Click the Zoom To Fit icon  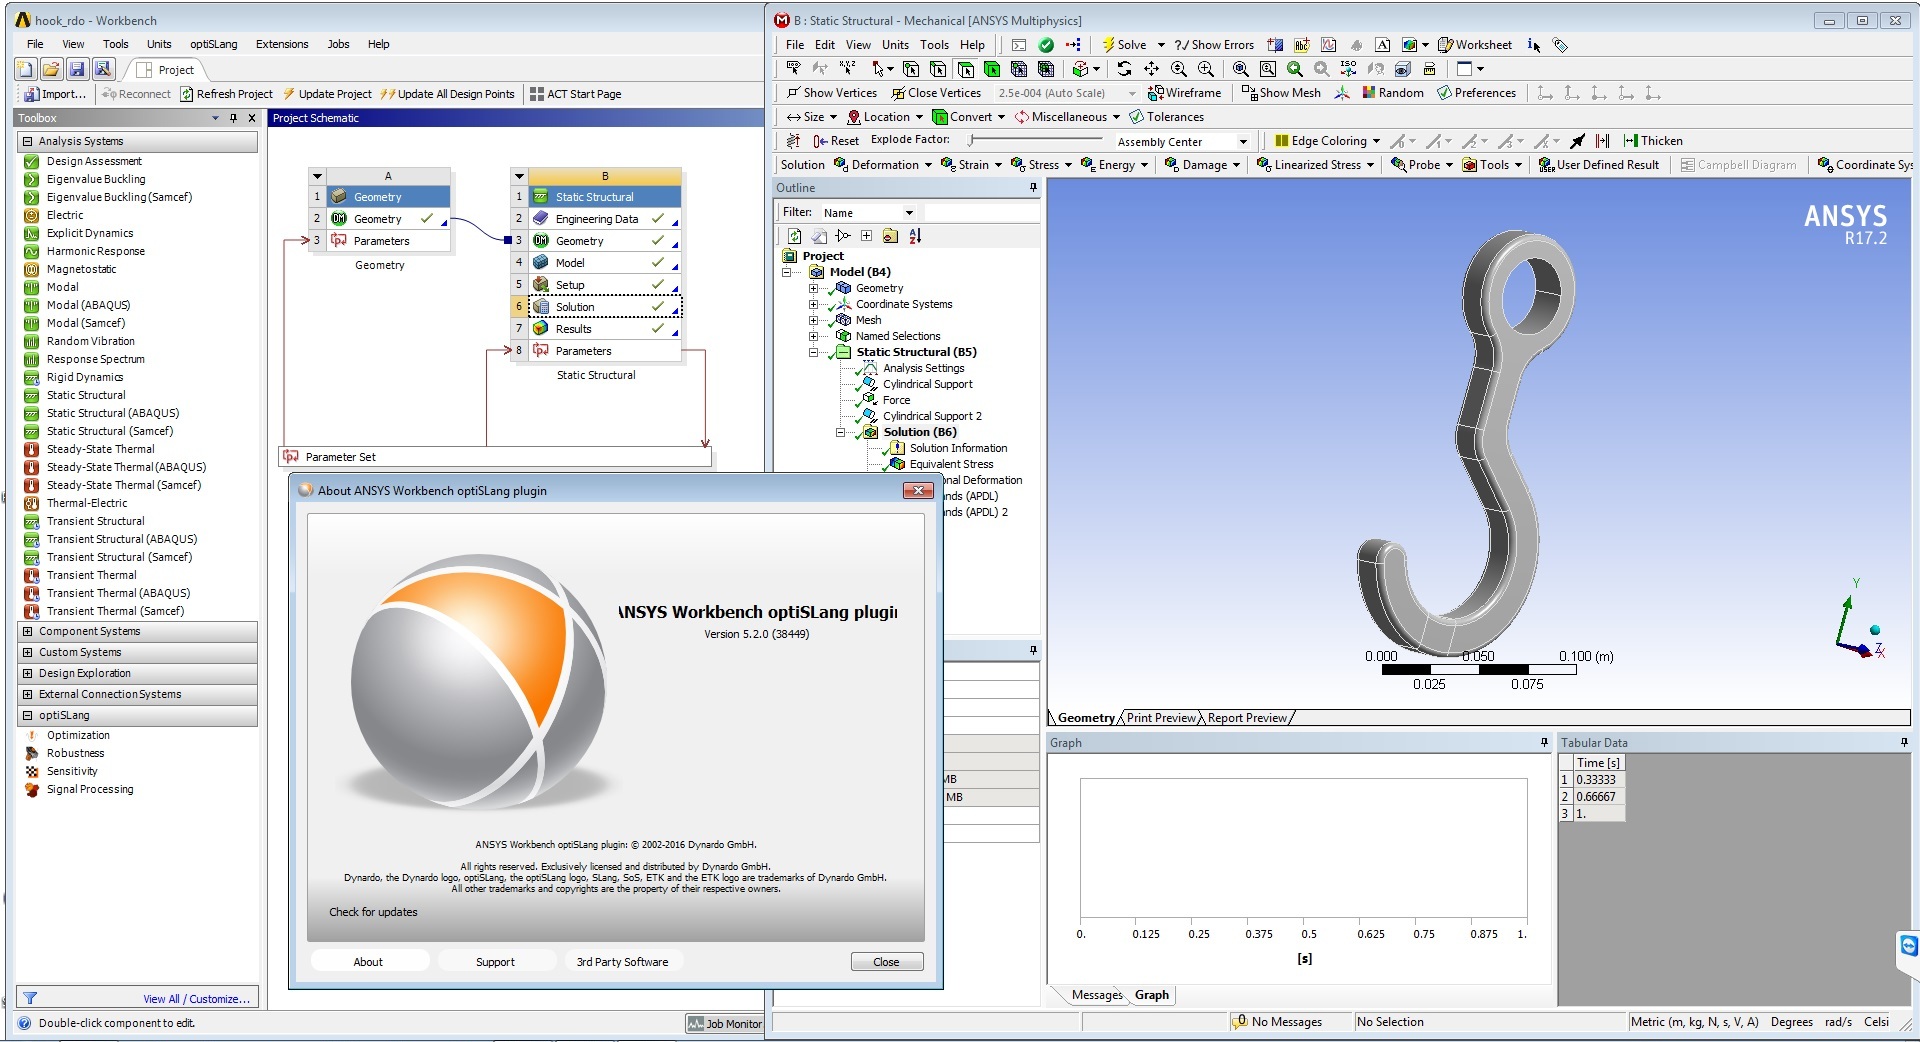pos(1240,69)
